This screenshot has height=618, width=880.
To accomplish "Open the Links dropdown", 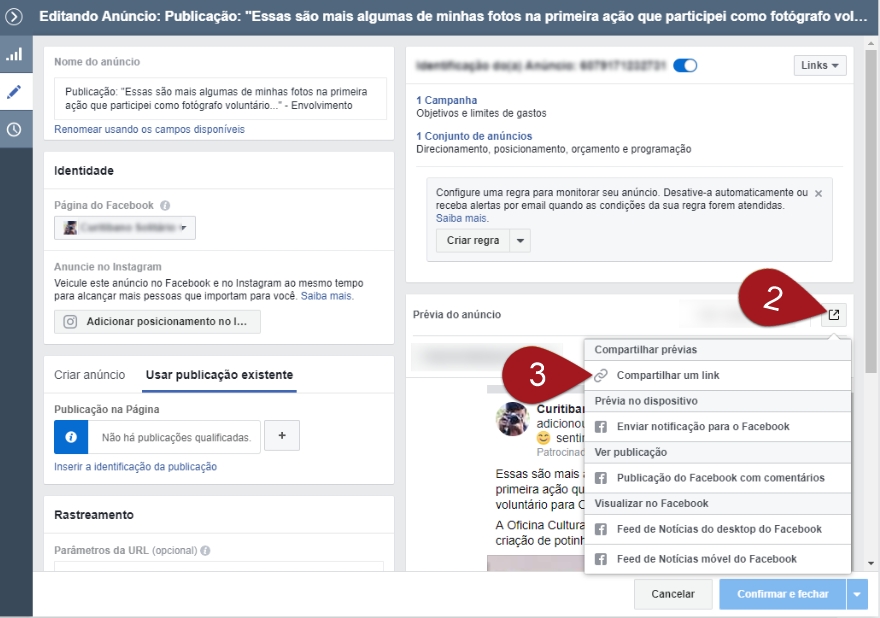I will (x=820, y=65).
